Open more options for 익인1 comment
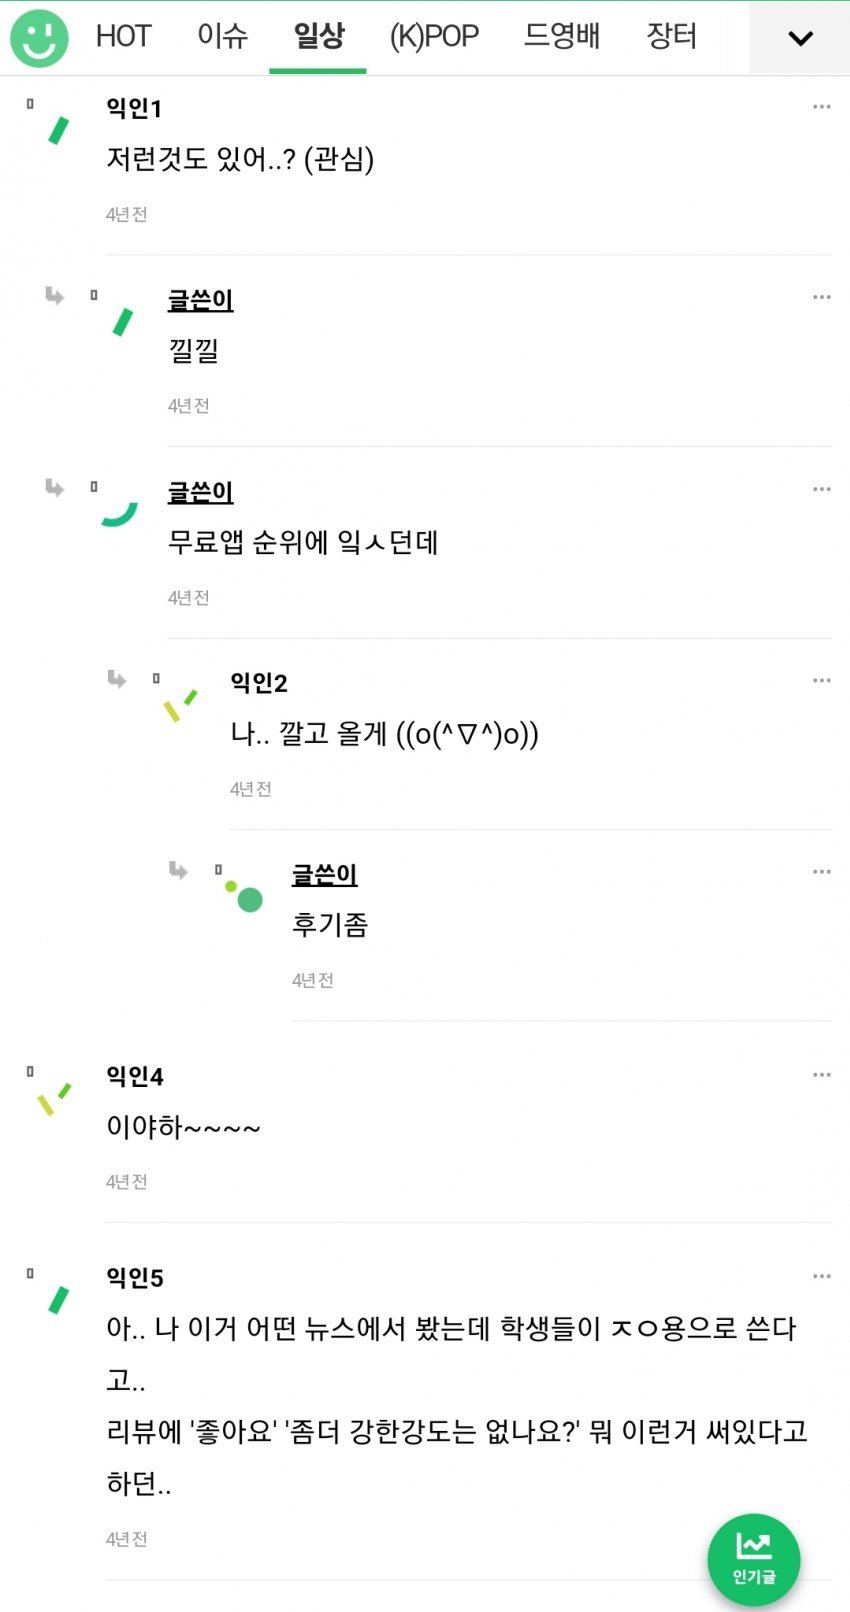This screenshot has height=1612, width=850. click(822, 107)
